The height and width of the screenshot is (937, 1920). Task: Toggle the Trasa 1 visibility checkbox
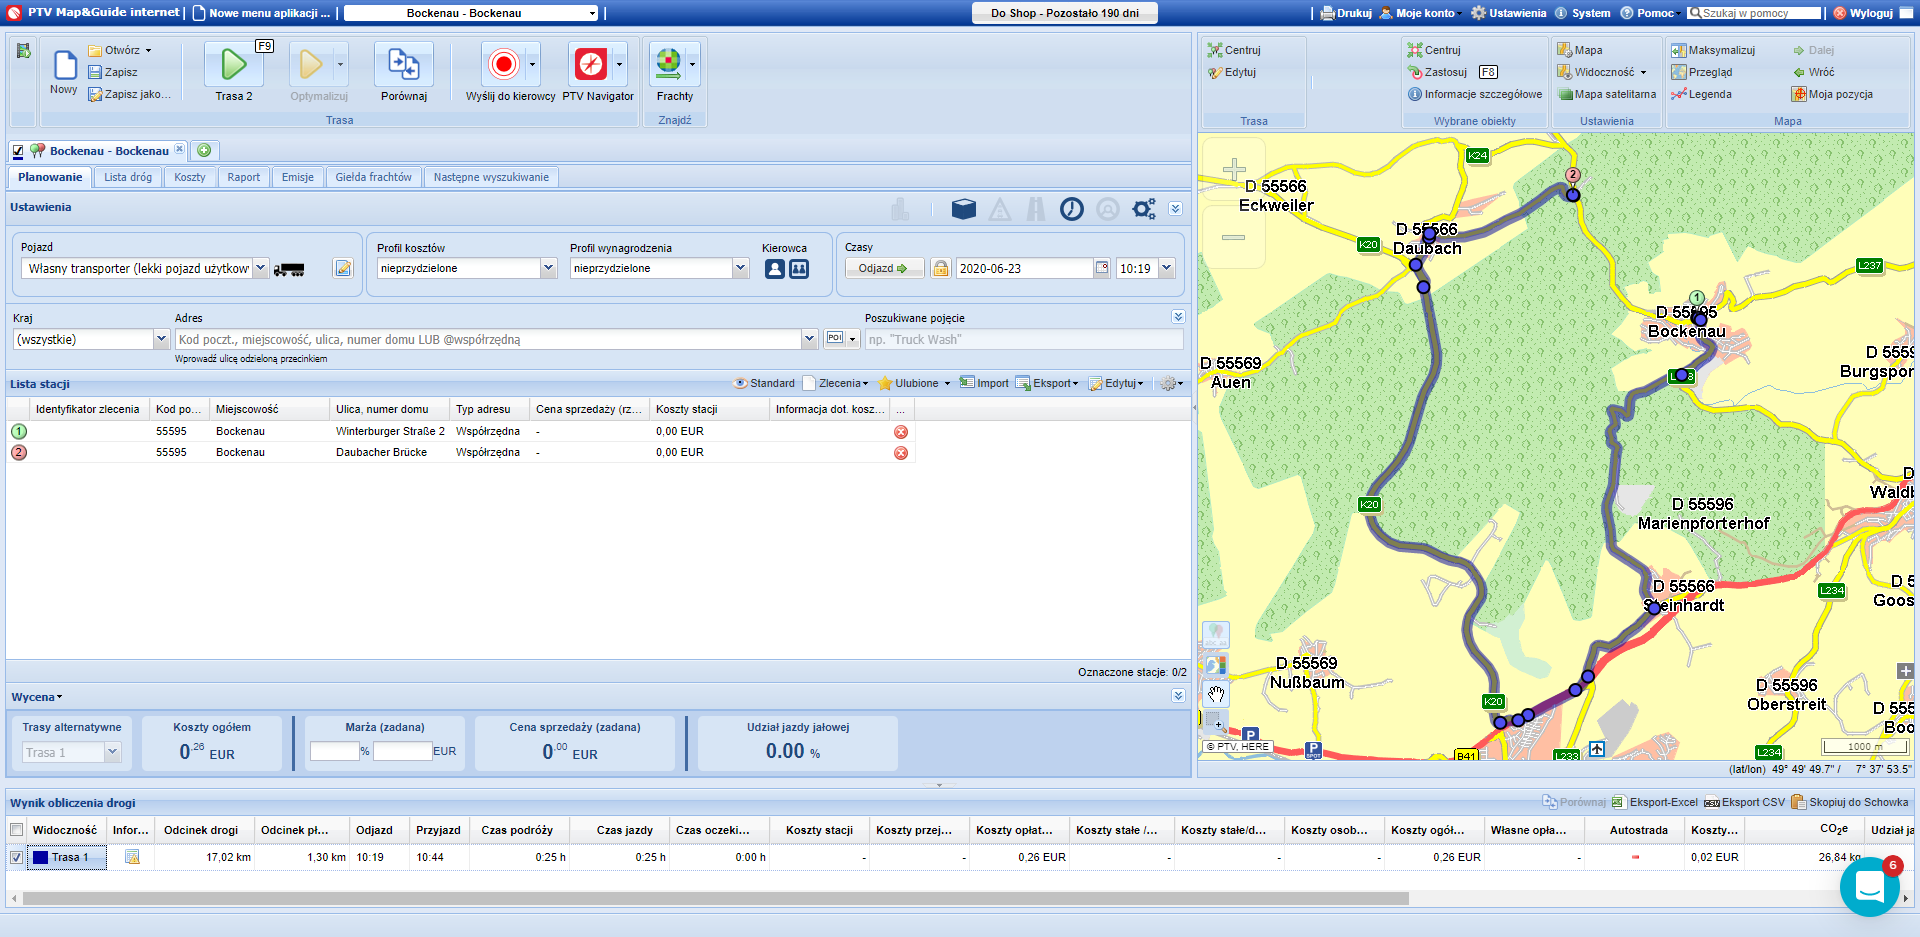pyautogui.click(x=17, y=857)
